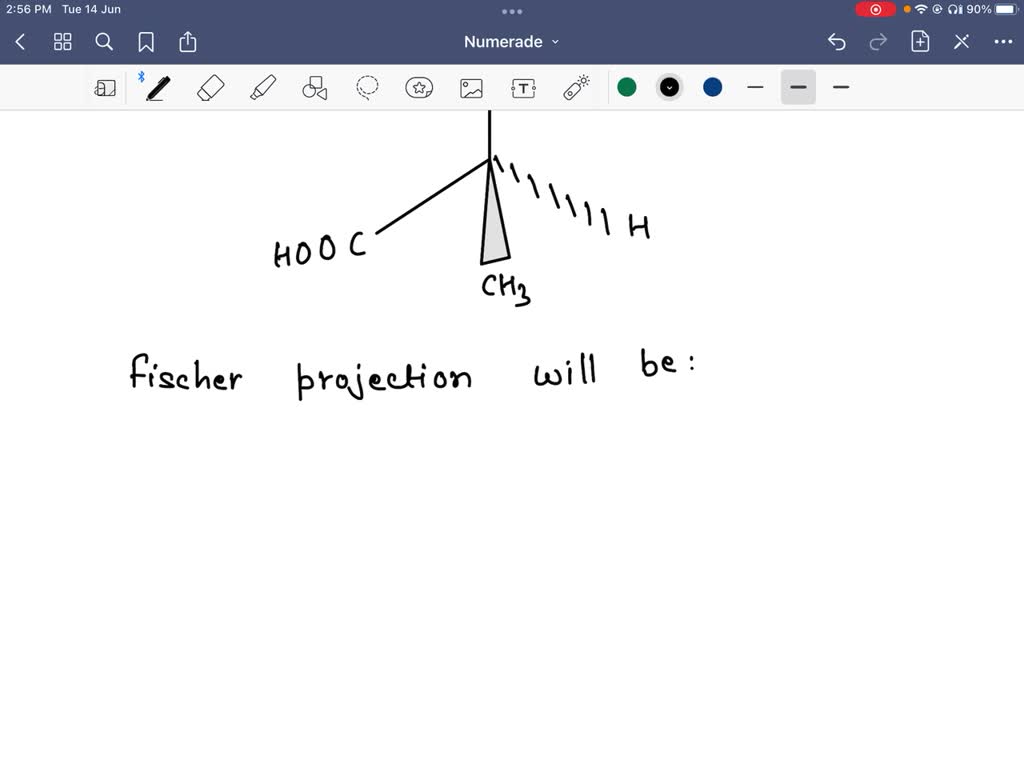Image resolution: width=1024 pixels, height=768 pixels.
Task: Pick the highlighter tool
Action: coord(262,87)
